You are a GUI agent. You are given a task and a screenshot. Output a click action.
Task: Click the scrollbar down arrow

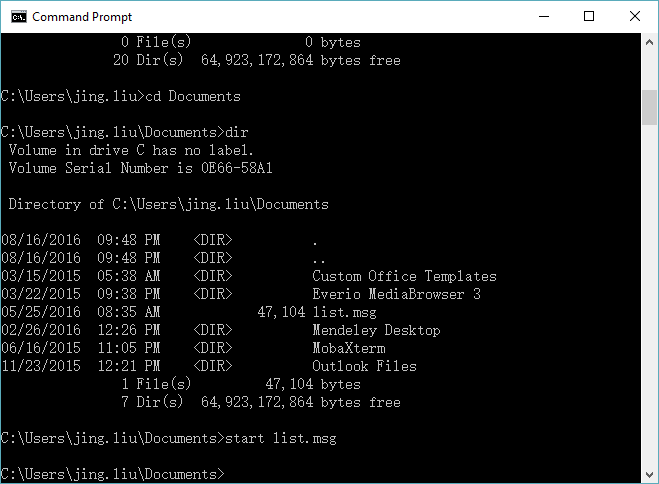(649, 475)
